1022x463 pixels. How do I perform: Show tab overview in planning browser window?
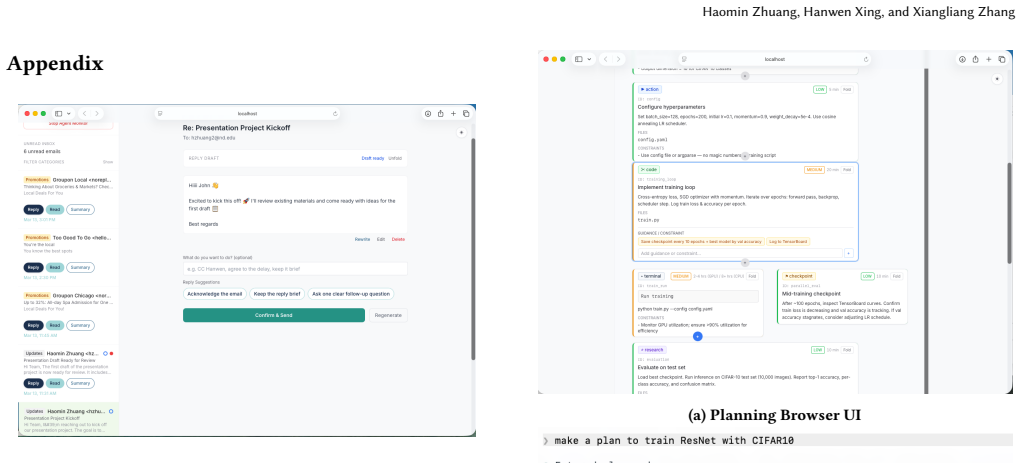click(1000, 59)
